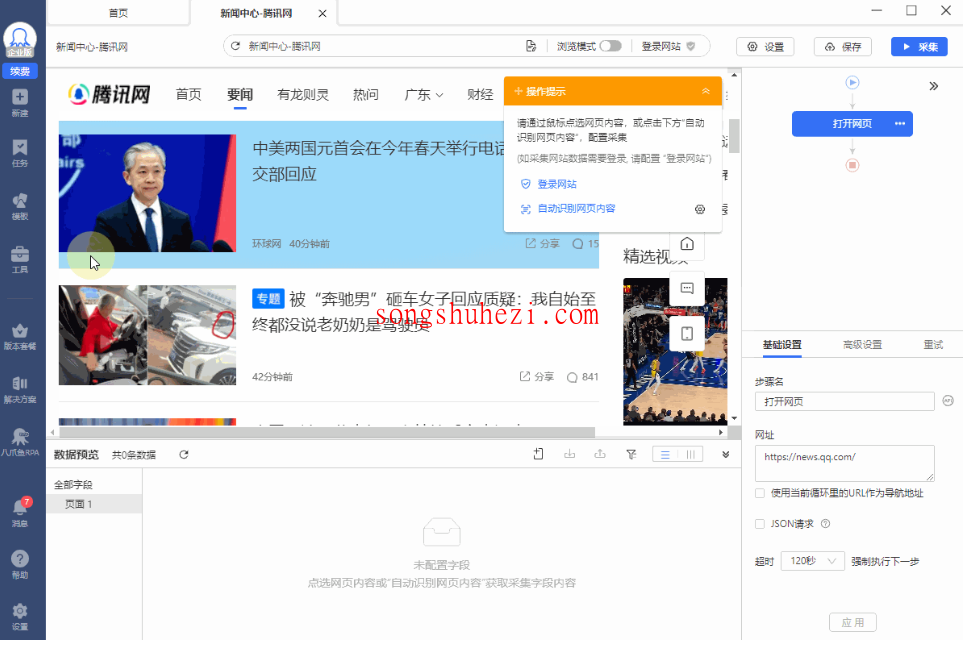Collapse the 操作提示 panel
Image resolution: width=972 pixels, height=645 pixels.
point(705,91)
